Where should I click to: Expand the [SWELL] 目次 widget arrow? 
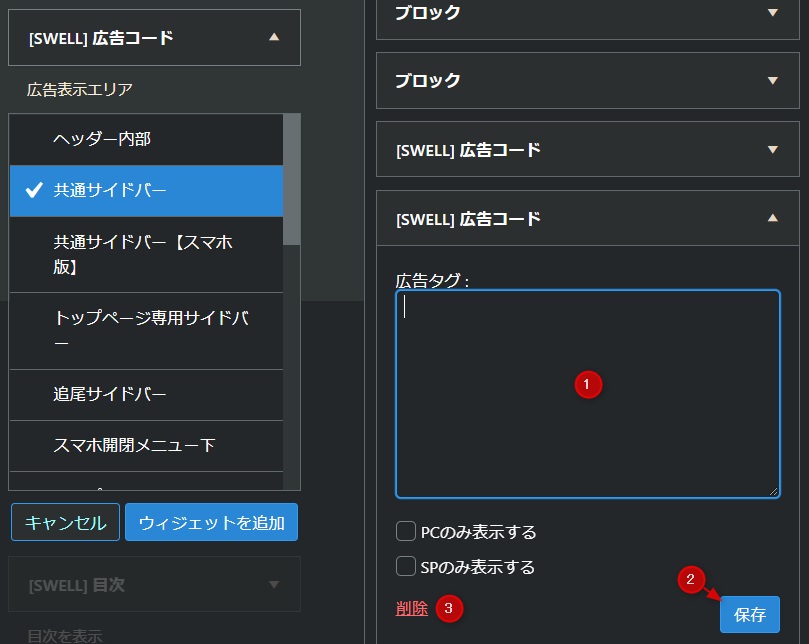274,584
